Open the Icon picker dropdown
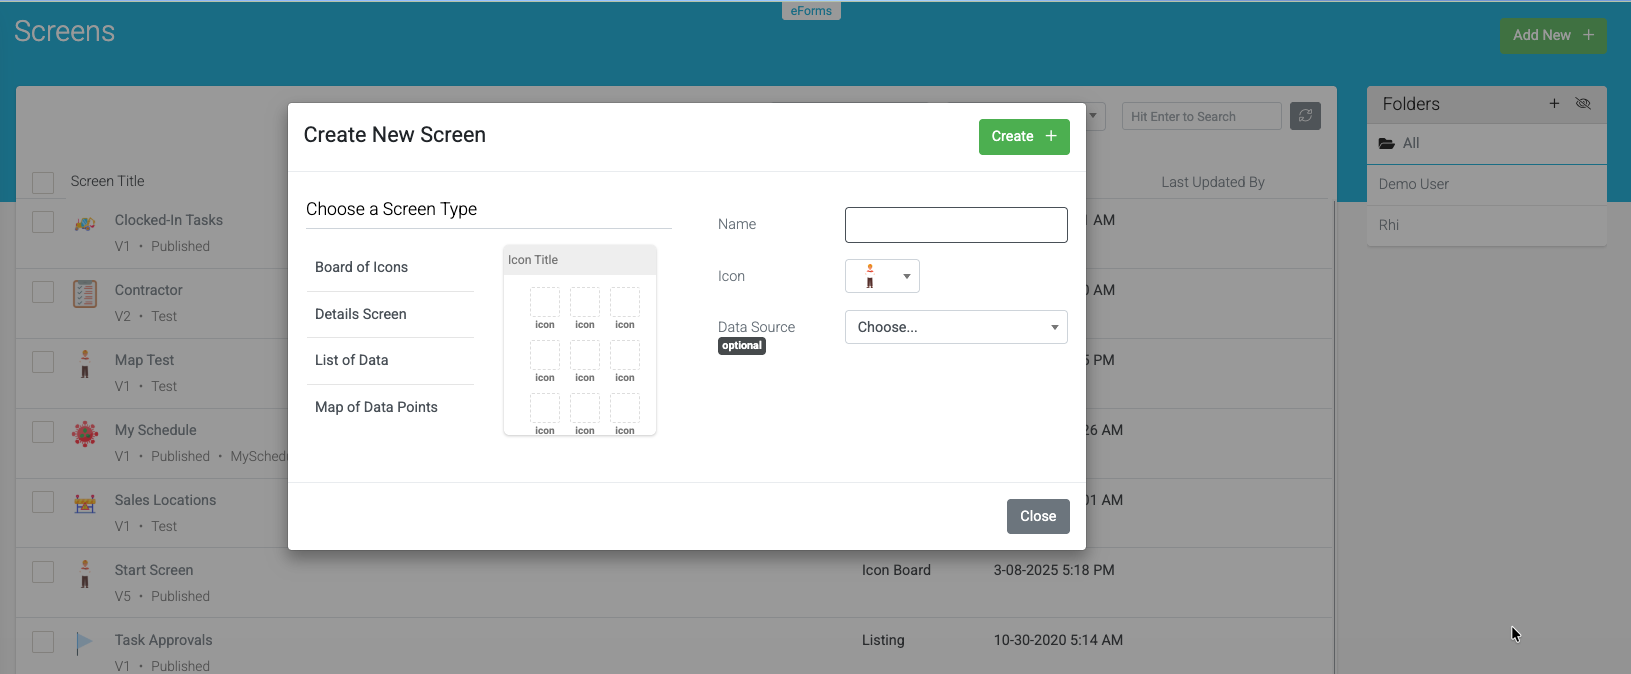1631x674 pixels. (882, 276)
